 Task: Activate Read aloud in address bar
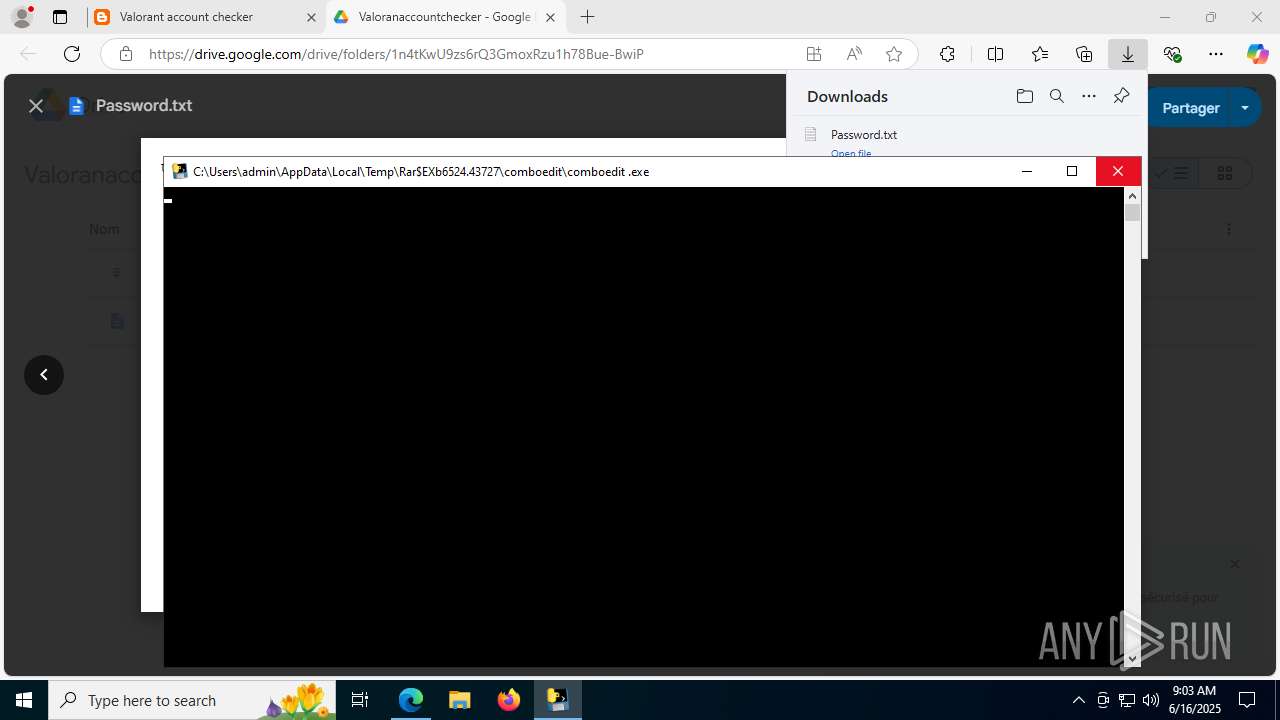click(x=854, y=54)
